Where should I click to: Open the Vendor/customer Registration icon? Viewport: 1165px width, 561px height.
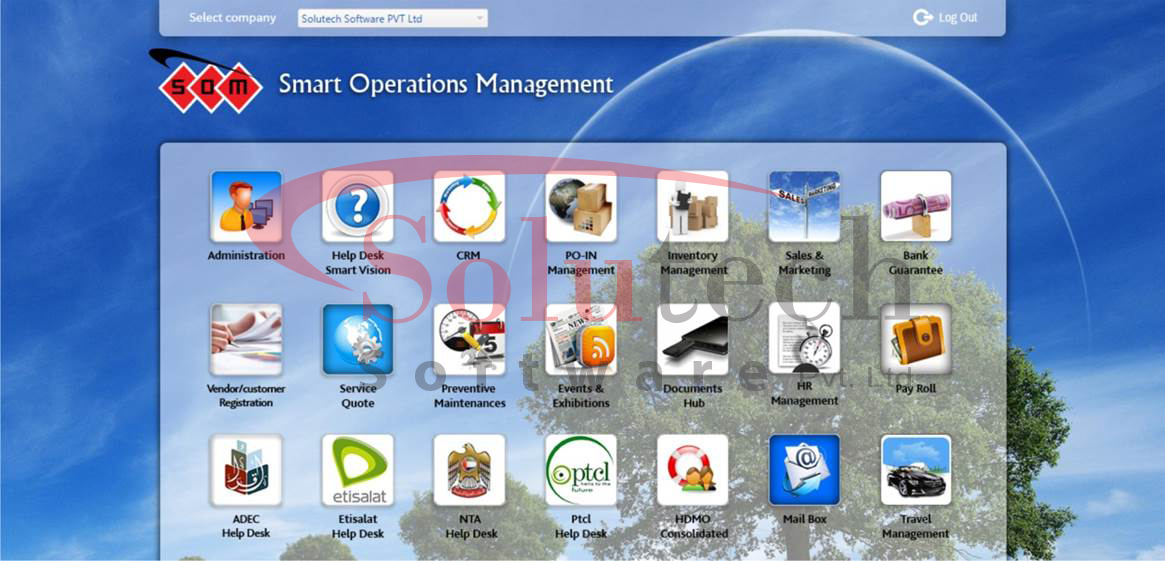(x=246, y=339)
